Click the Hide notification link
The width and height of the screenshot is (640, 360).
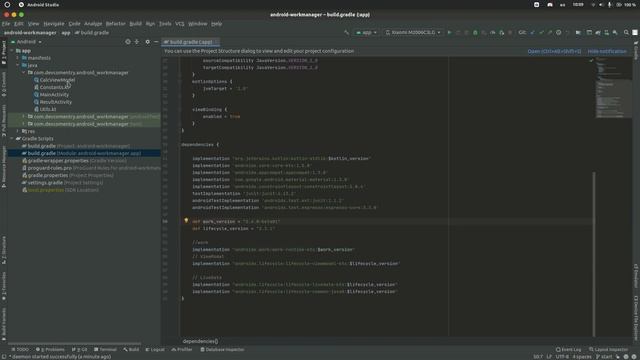(x=607, y=51)
